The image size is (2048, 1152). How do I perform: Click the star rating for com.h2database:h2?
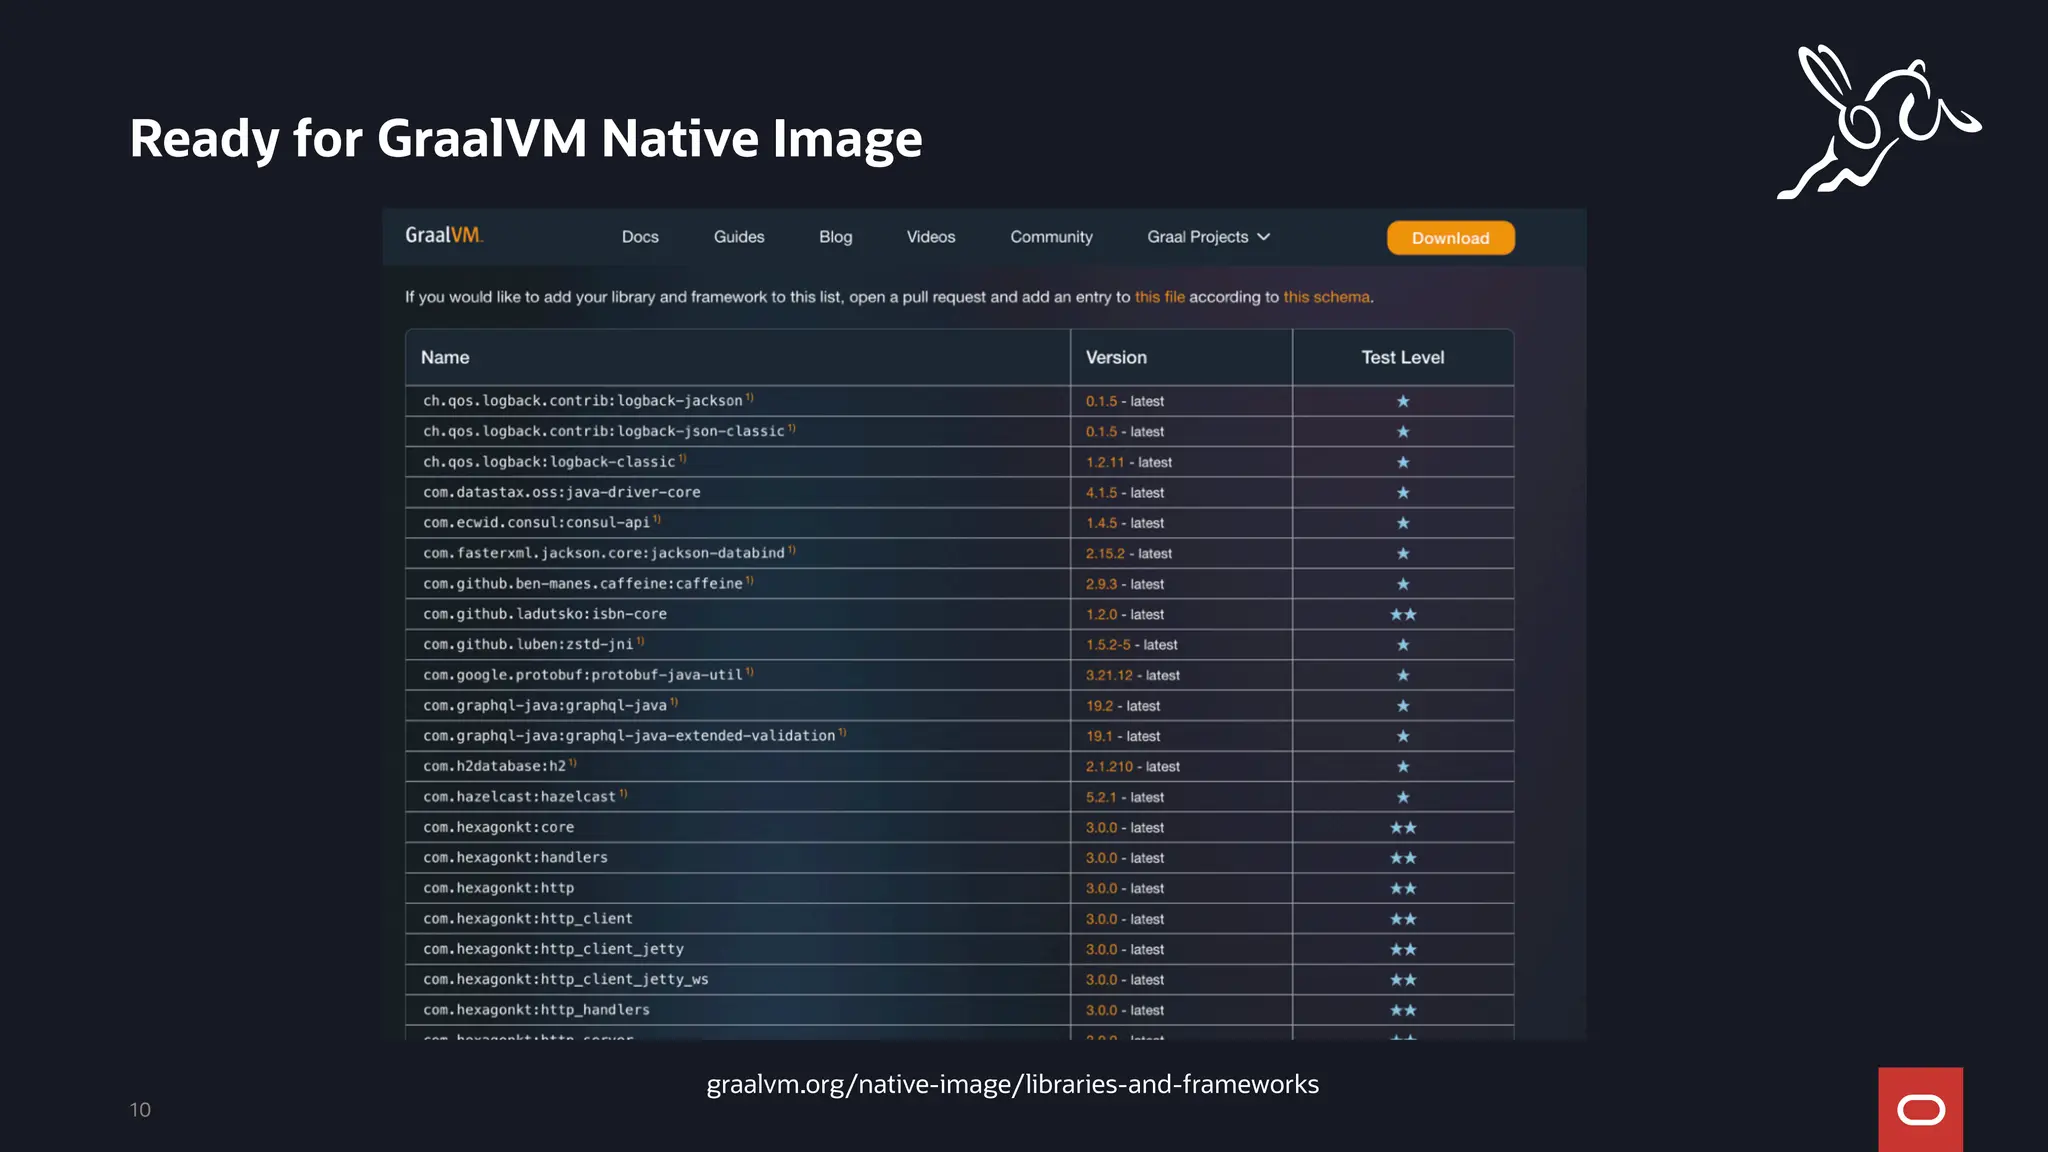[1403, 766]
